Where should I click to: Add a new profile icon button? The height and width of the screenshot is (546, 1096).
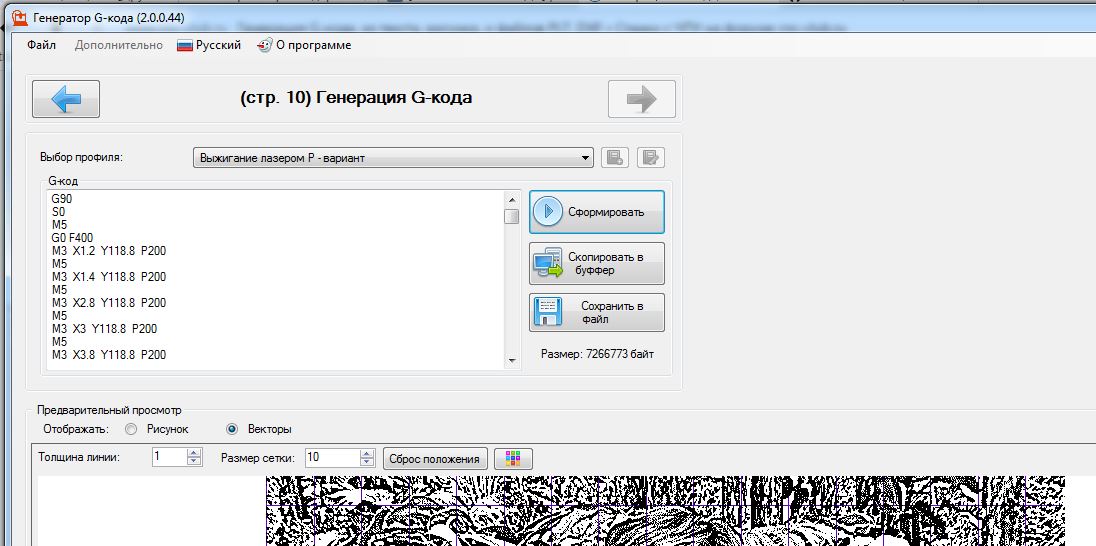coord(615,157)
